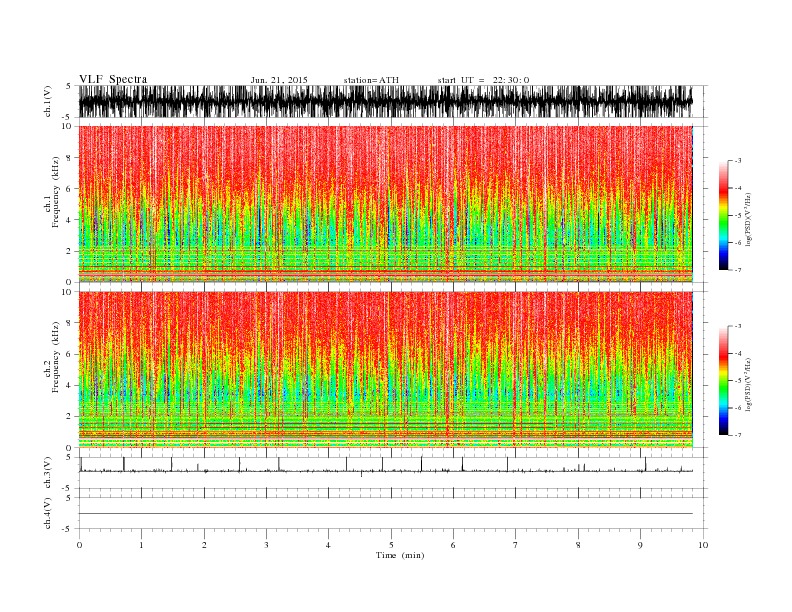792x612 pixels.
Task: Click the "start UT = 22:30:0" text
Action: 483,80
